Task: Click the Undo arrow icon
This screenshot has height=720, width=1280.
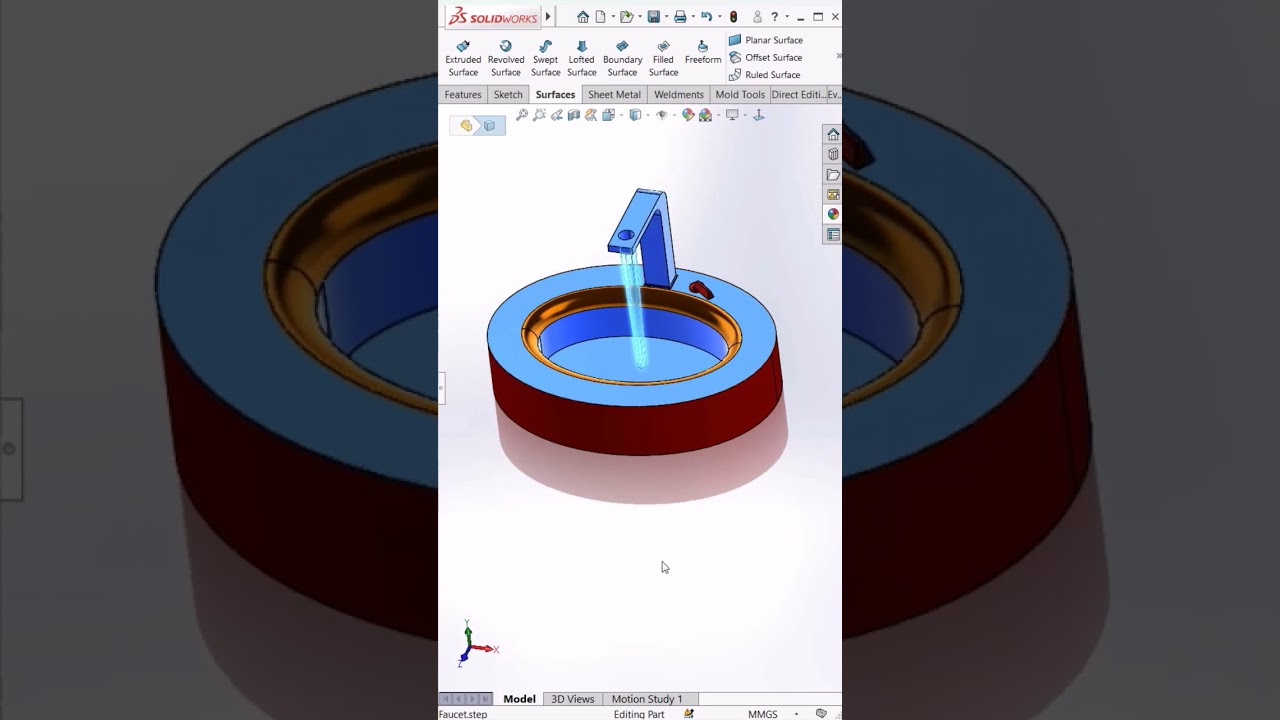Action: [x=706, y=17]
